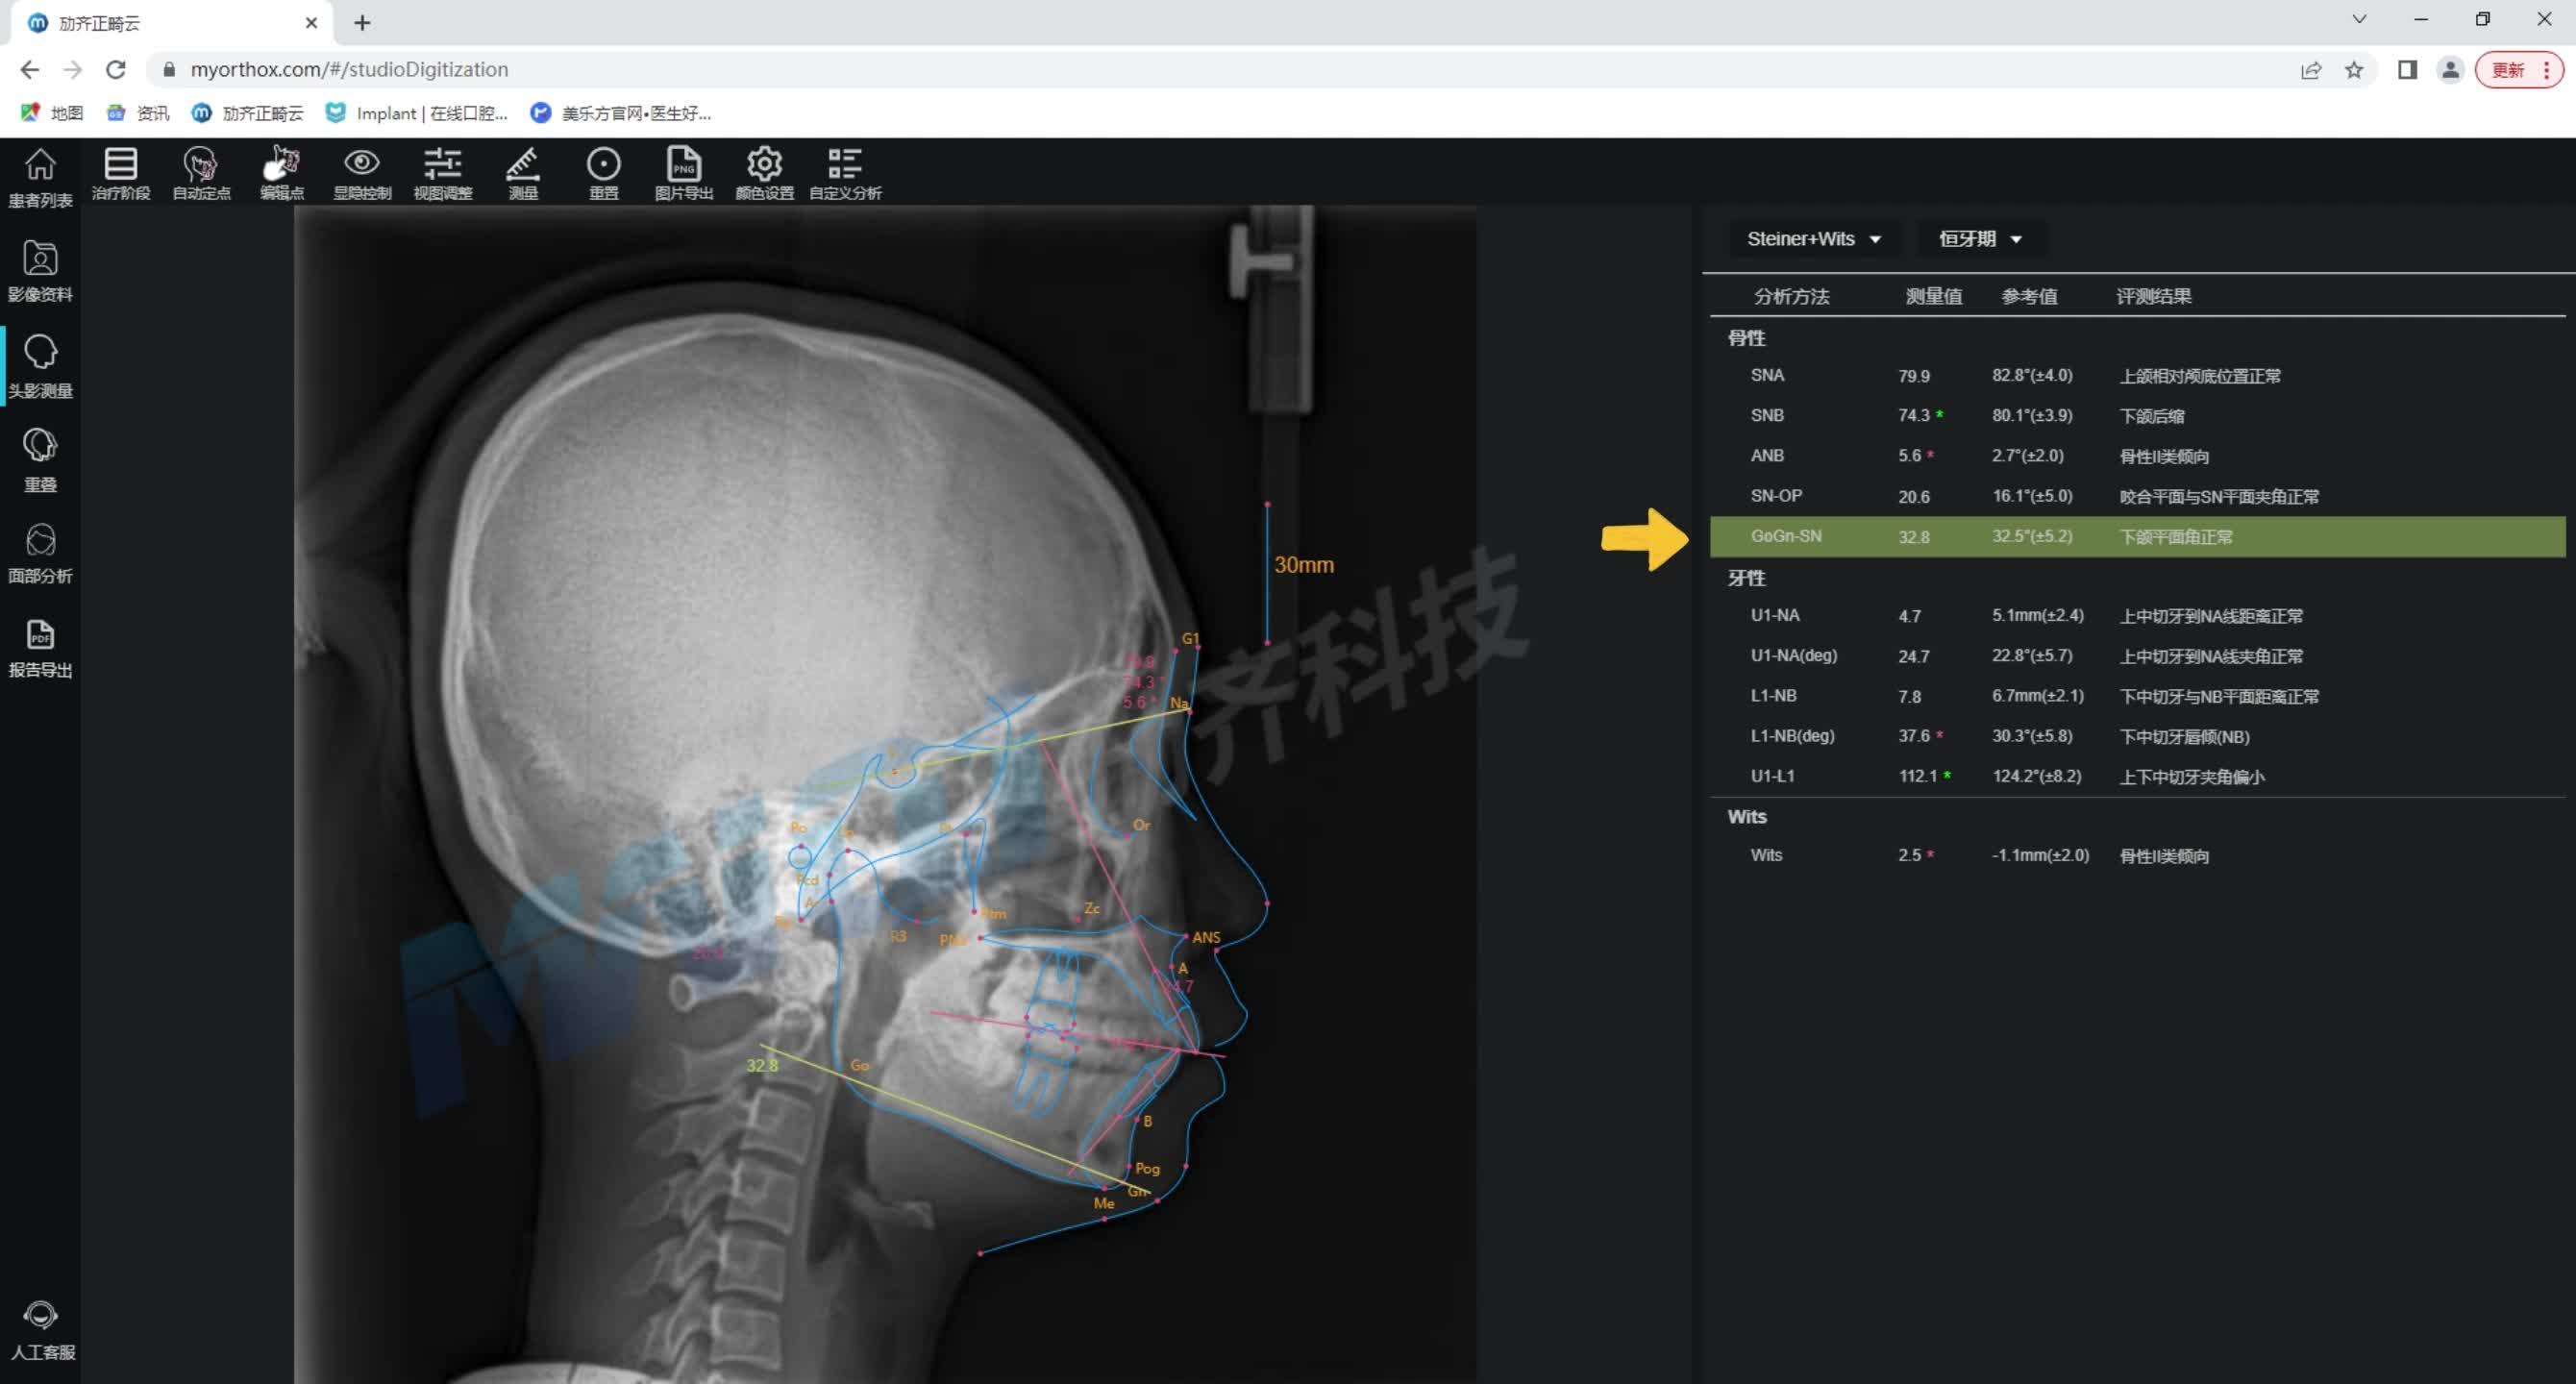
Task: Click the 自动定点 auto-landmark icon
Action: tap(201, 173)
